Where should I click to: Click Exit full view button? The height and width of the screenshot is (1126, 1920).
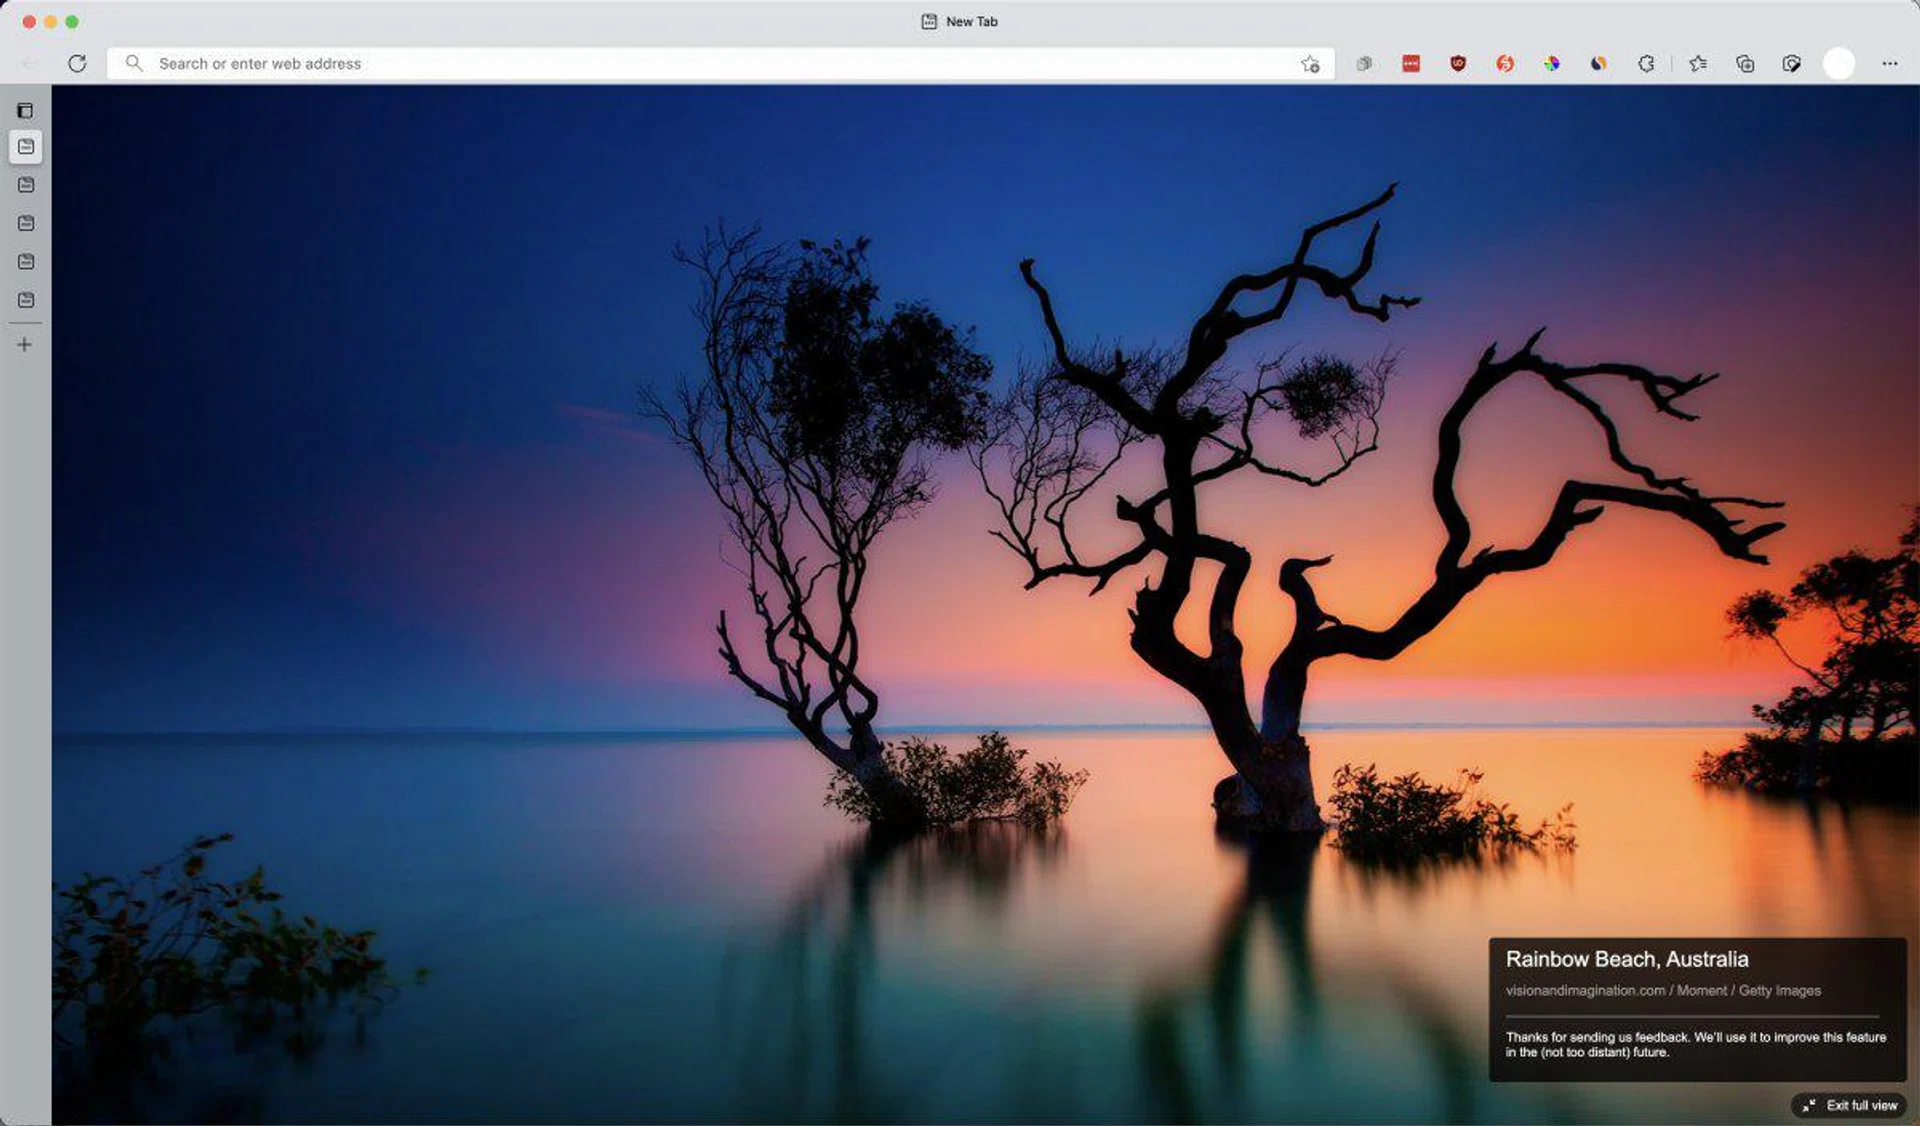pyautogui.click(x=1850, y=1105)
